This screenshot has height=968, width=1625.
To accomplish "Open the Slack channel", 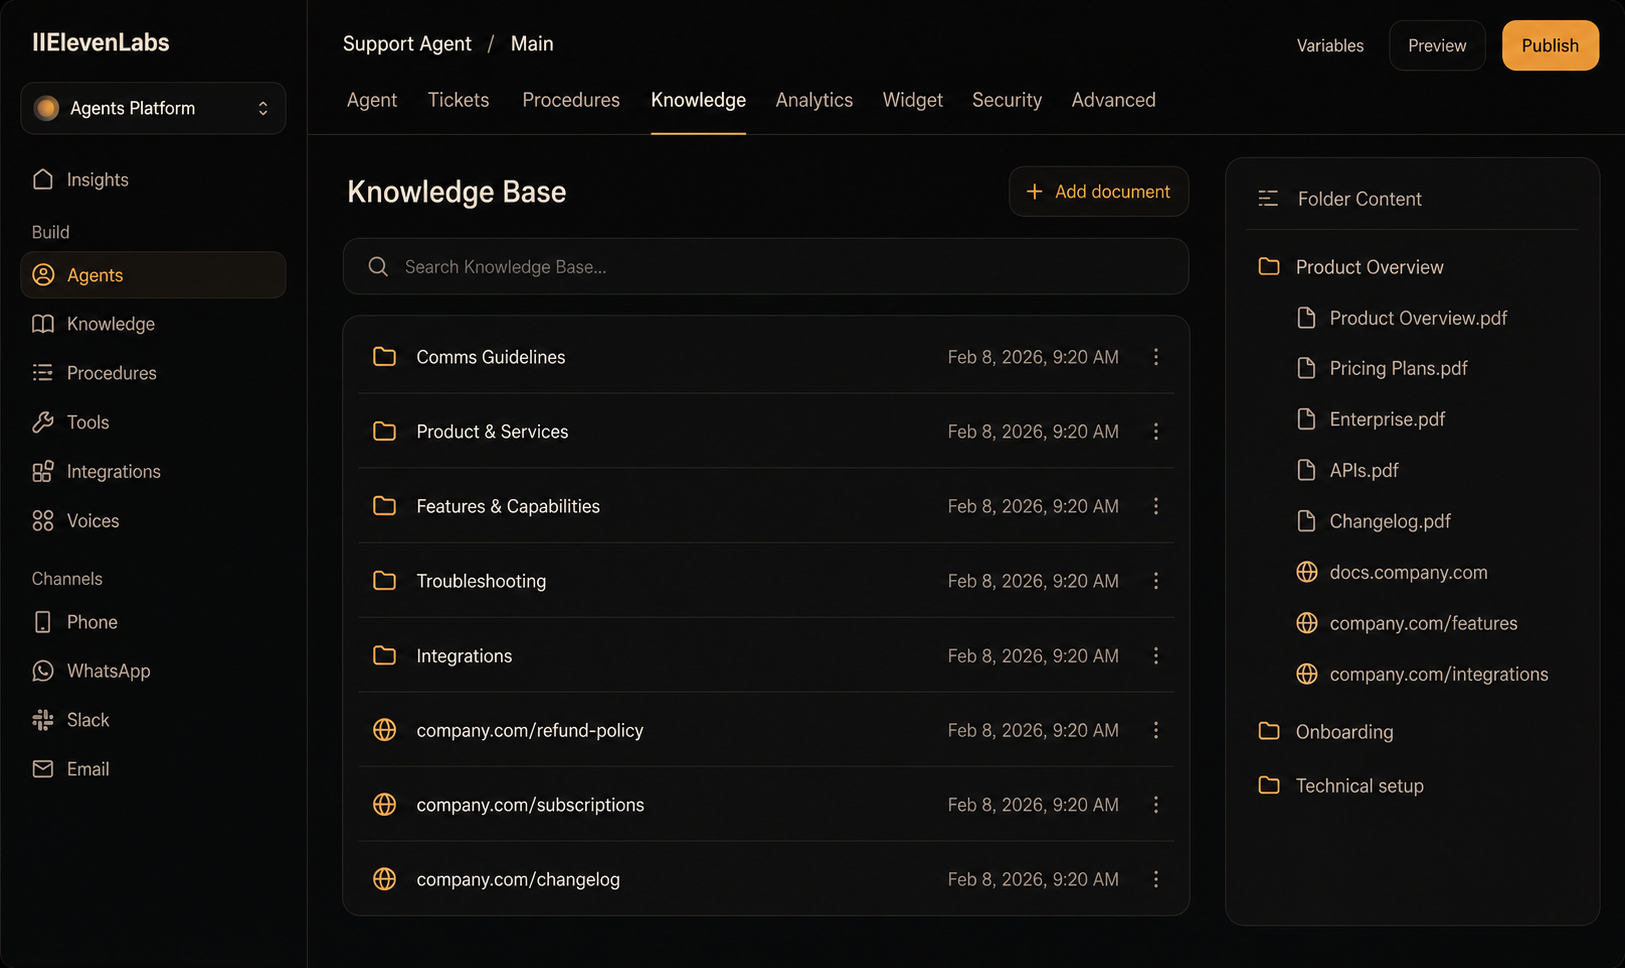I will point(70,720).
